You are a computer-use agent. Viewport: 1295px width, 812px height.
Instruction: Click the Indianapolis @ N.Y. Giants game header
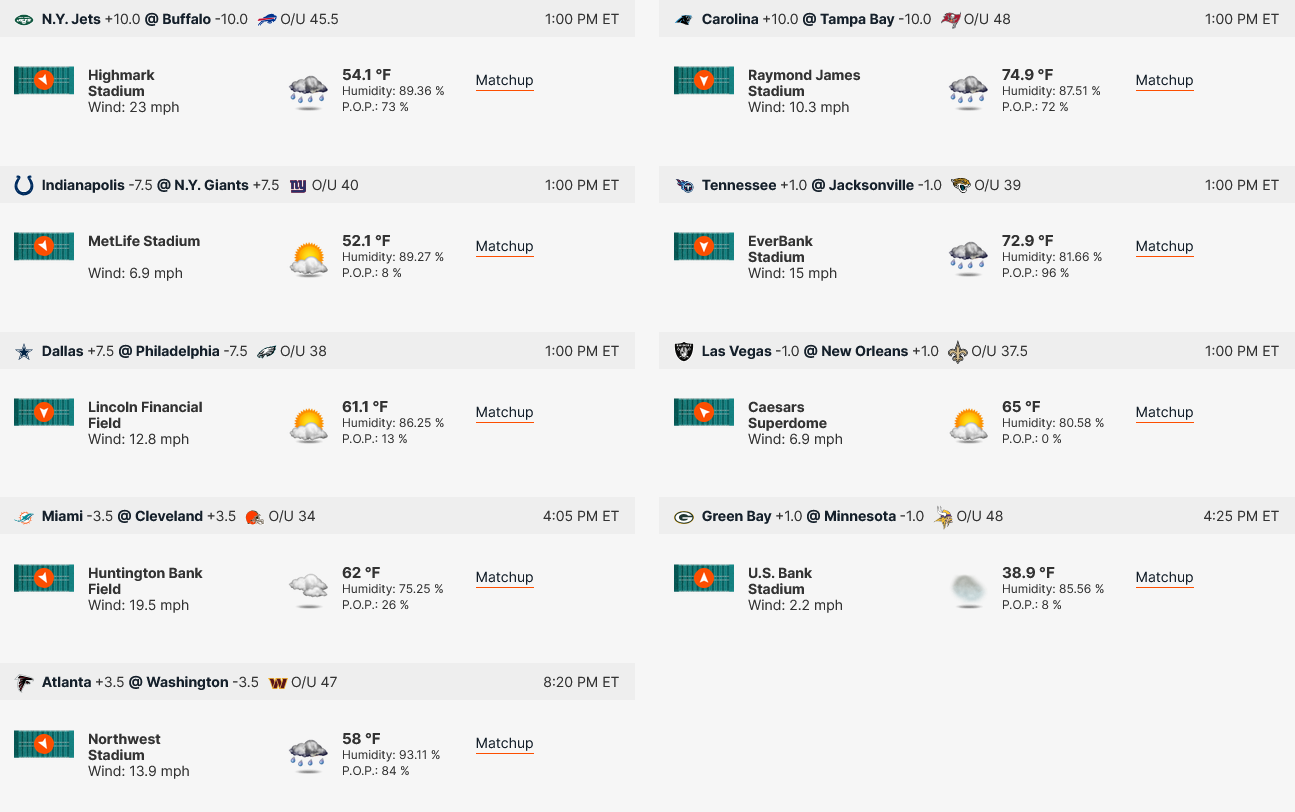coord(317,185)
